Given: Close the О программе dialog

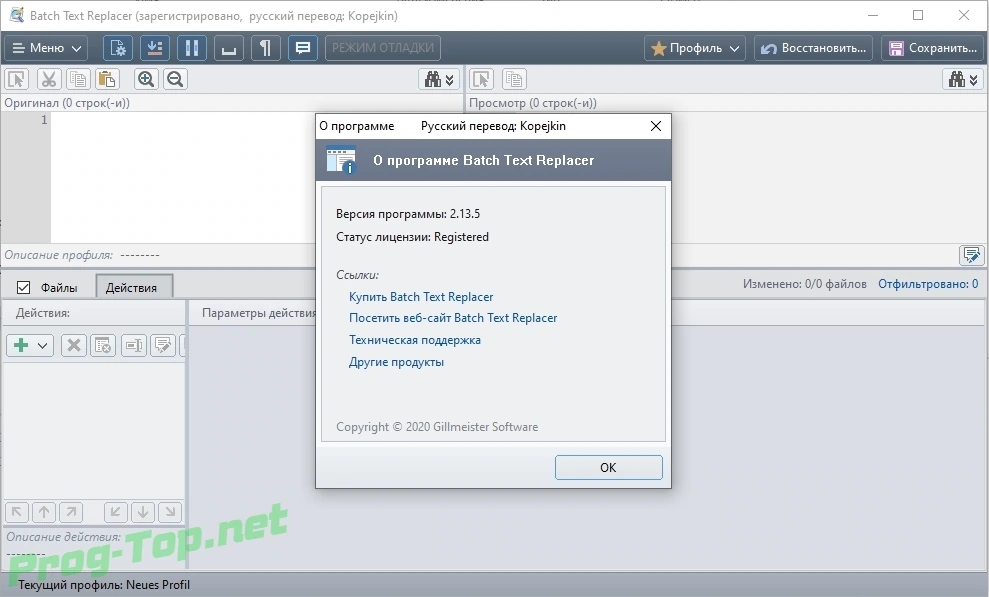Looking at the screenshot, I should pos(656,126).
